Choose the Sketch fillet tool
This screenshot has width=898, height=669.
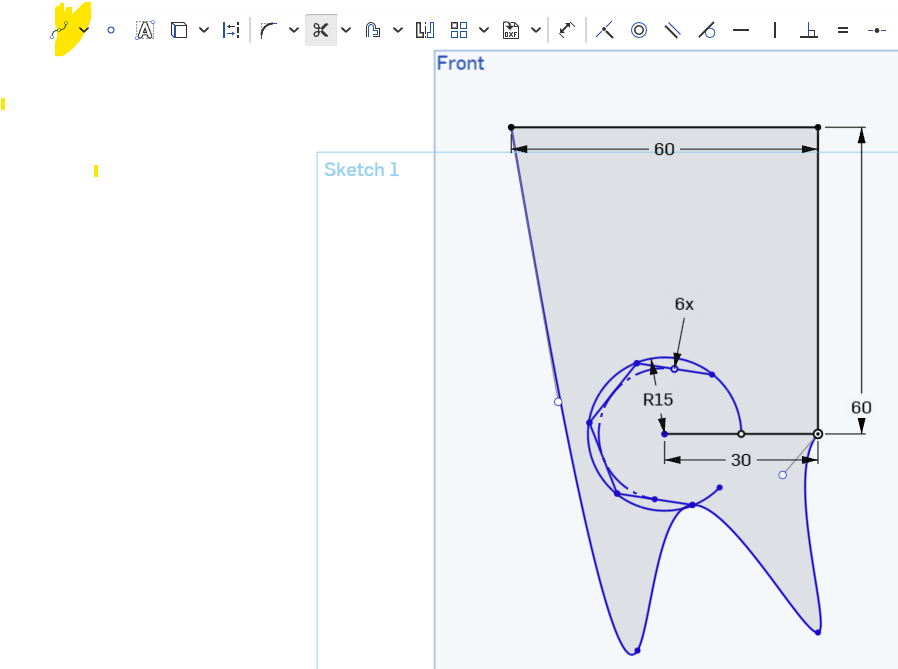268,30
